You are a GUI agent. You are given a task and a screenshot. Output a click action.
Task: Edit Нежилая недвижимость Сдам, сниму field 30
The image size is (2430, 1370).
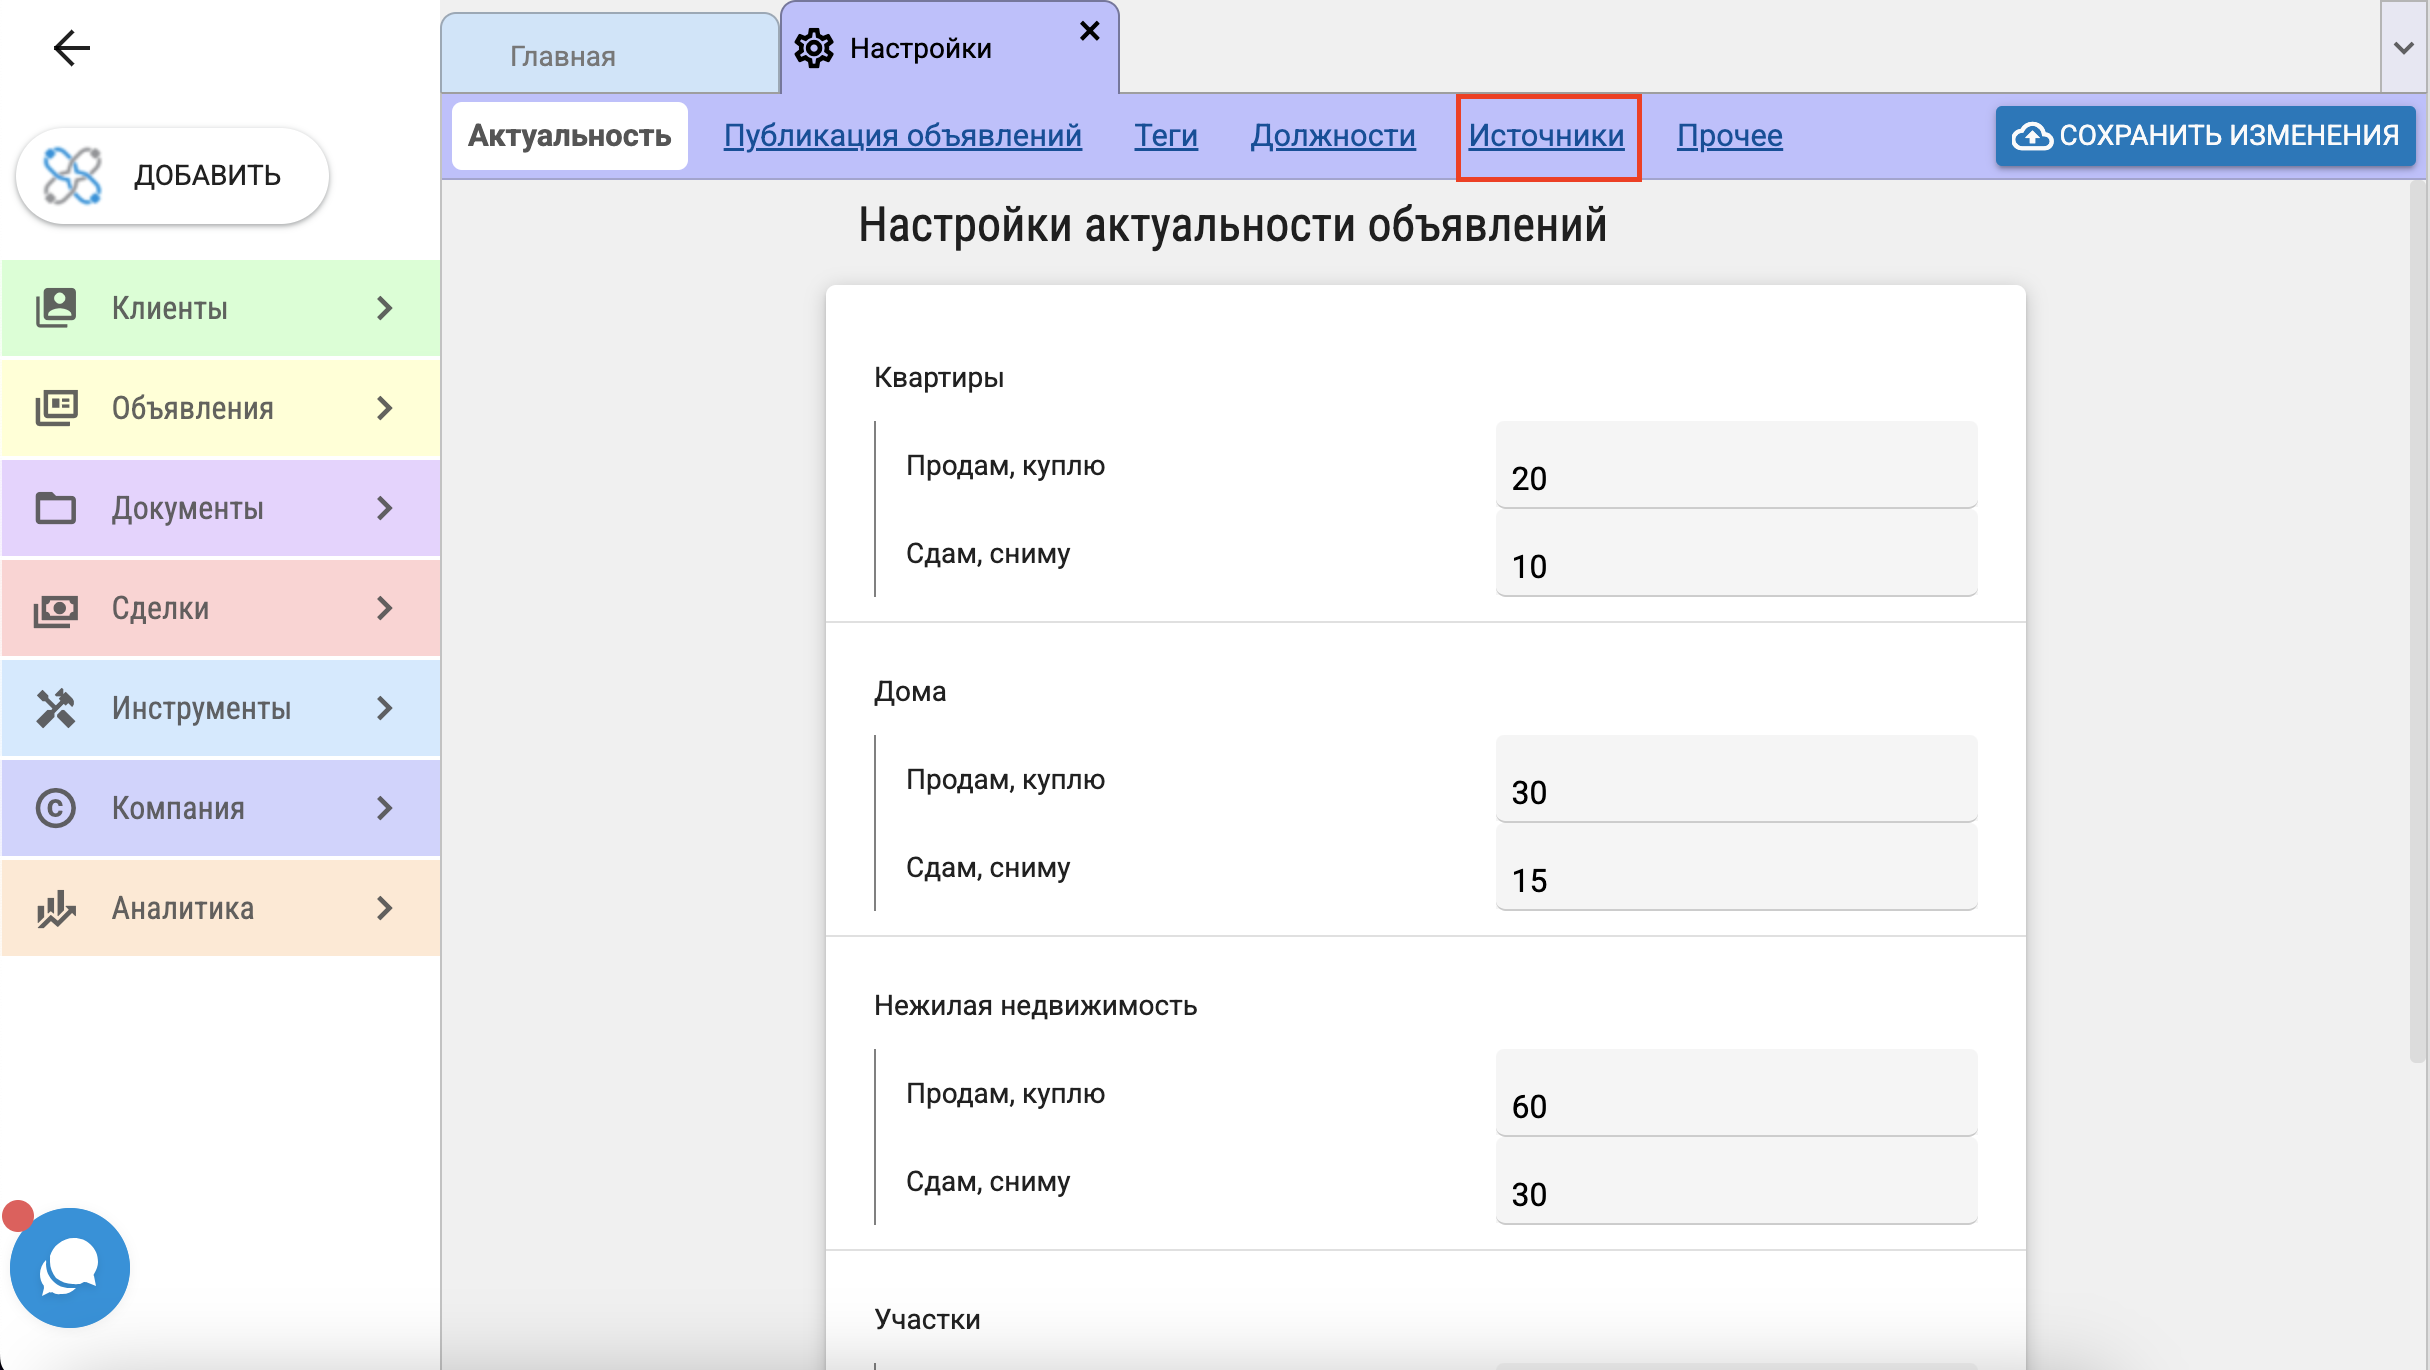[1736, 1181]
